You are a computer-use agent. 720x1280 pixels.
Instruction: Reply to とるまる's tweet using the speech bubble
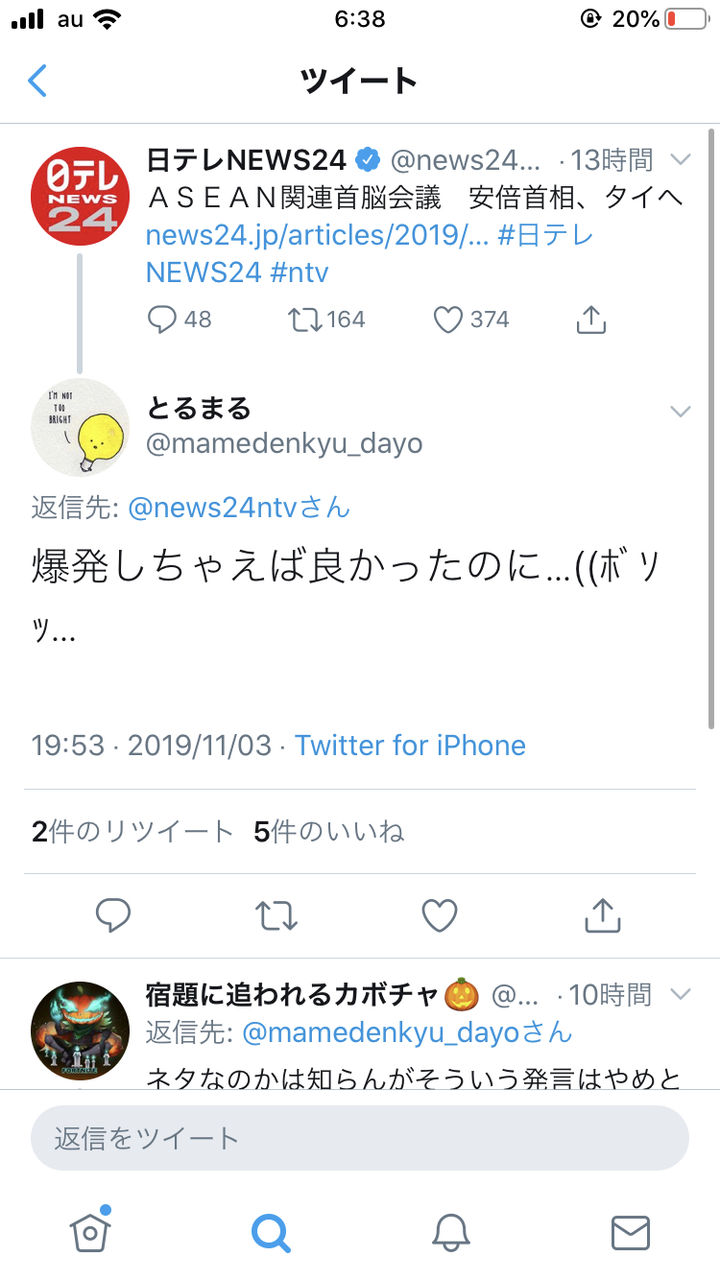point(113,915)
